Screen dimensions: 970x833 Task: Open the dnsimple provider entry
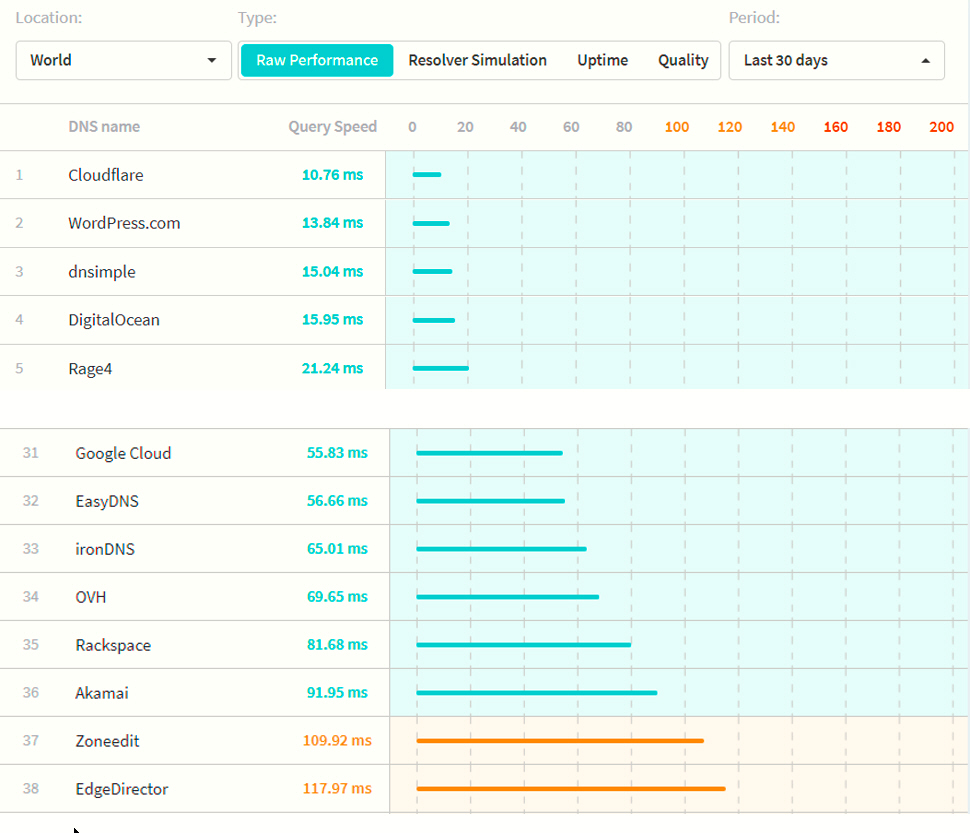point(102,271)
